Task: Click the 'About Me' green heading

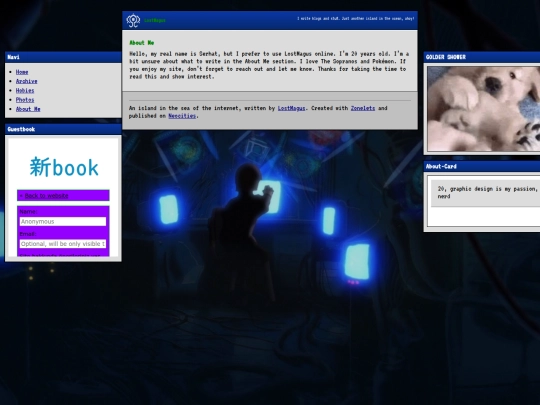Action: point(142,43)
